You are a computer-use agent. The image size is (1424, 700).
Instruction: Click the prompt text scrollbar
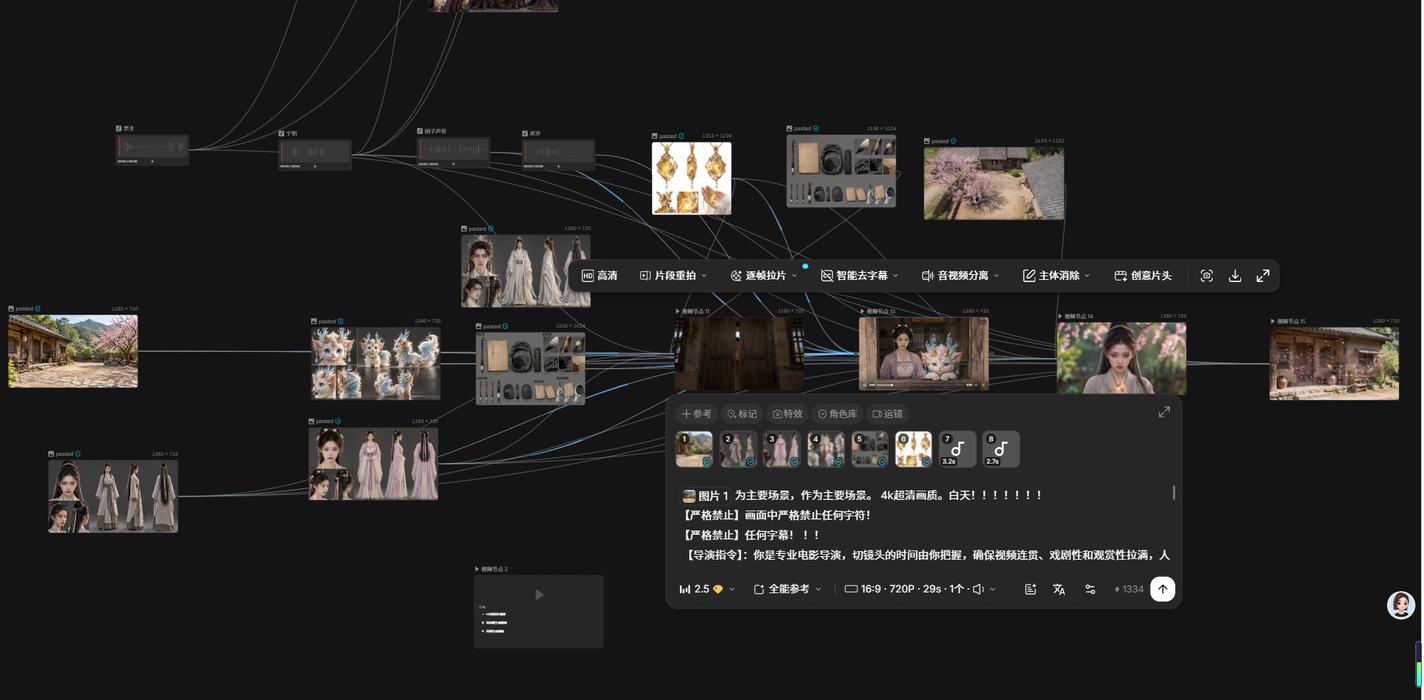(1174, 493)
